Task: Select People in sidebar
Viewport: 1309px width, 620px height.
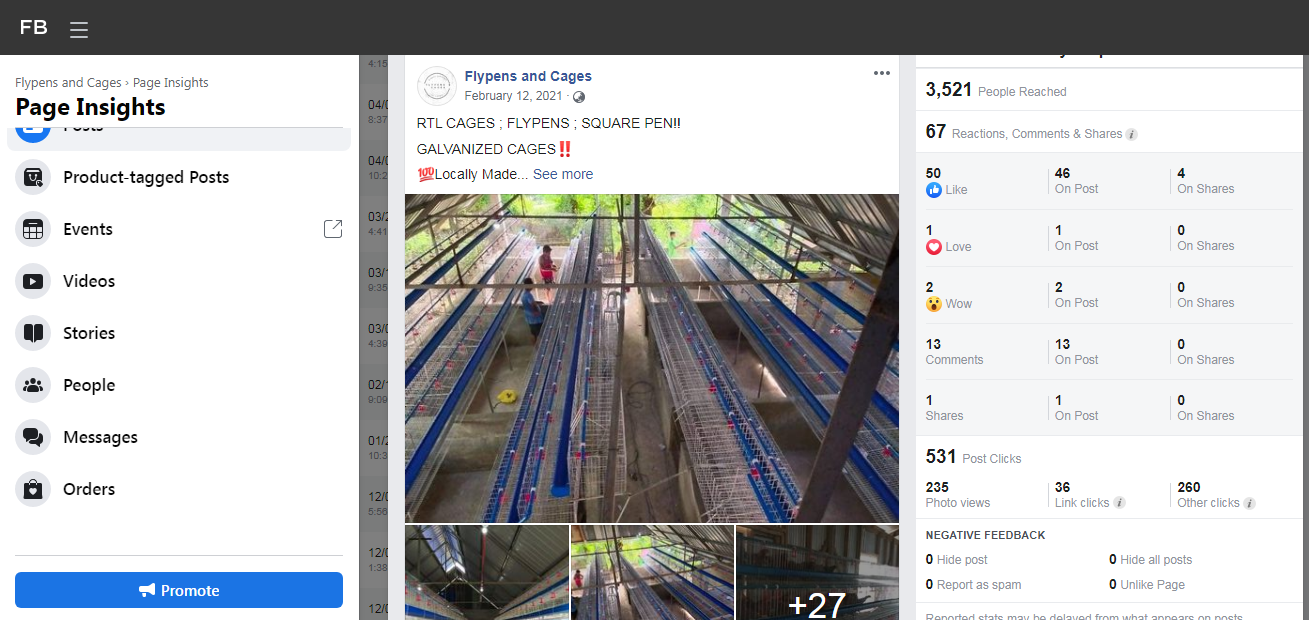Action: [x=179, y=385]
